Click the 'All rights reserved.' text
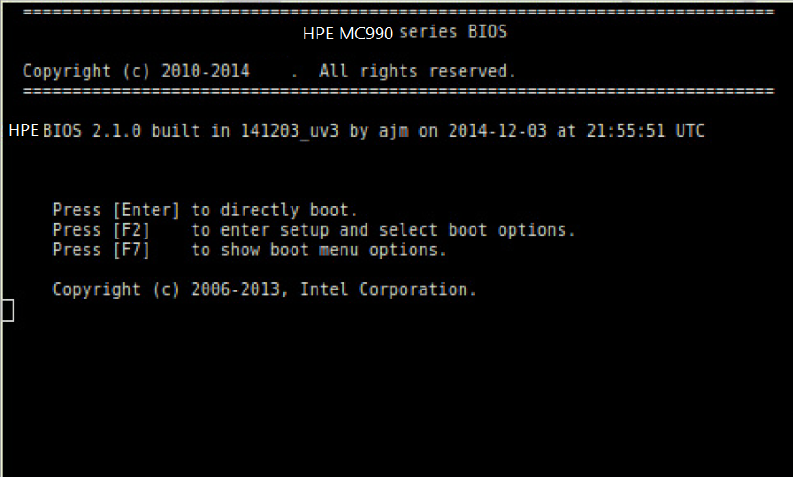 [417, 72]
